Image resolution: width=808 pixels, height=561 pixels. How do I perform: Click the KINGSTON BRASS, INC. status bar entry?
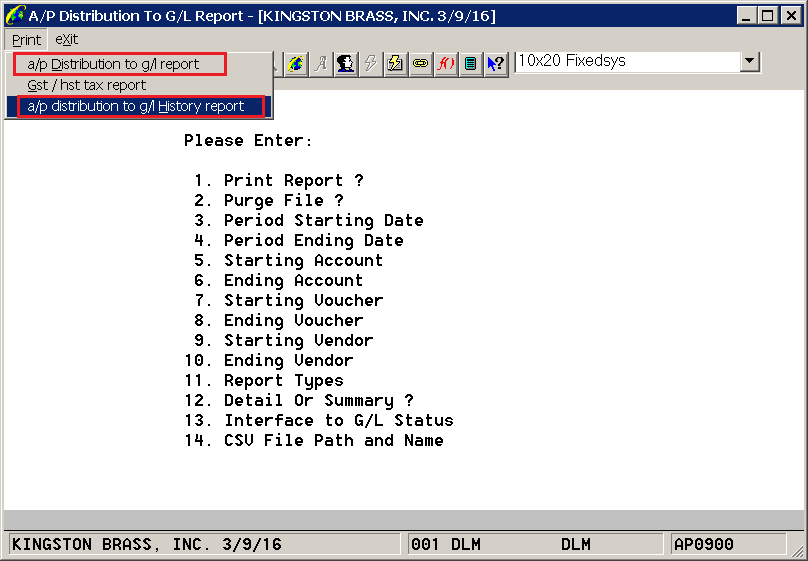pos(205,545)
